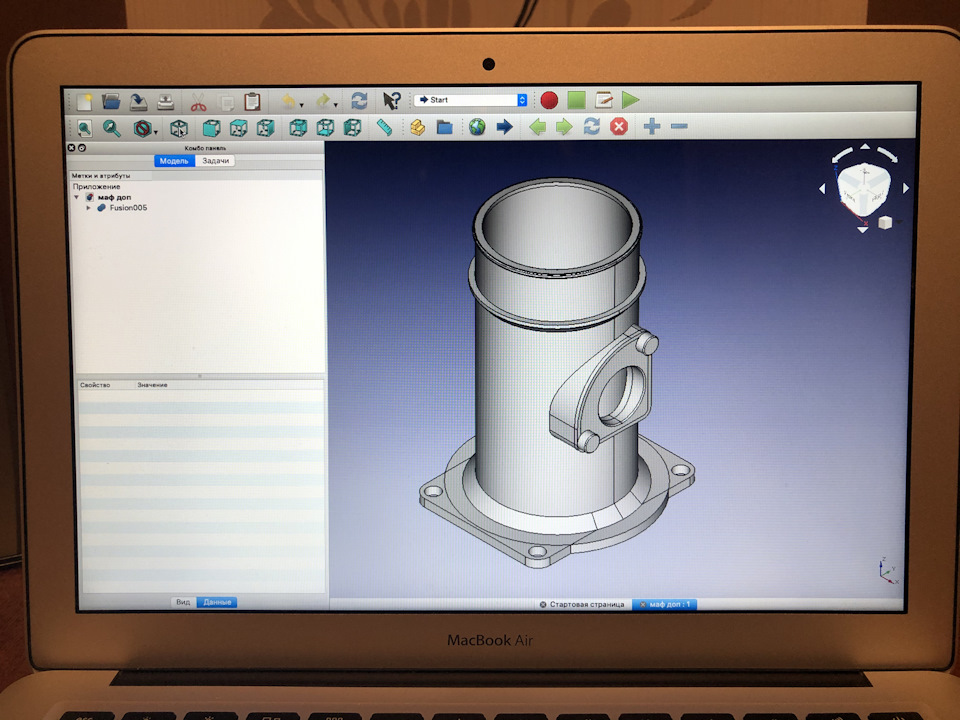Switch to the Вид properties tab

pyautogui.click(x=182, y=602)
